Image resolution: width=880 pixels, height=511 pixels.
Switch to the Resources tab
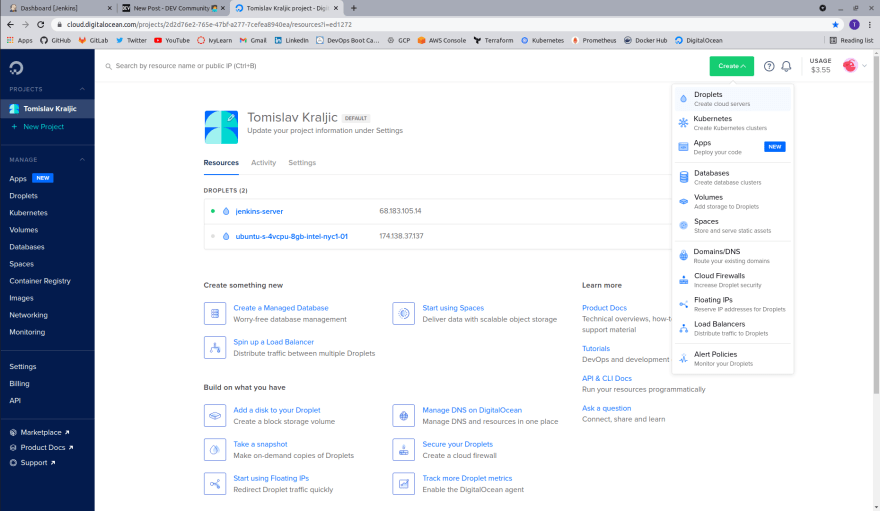[221, 163]
